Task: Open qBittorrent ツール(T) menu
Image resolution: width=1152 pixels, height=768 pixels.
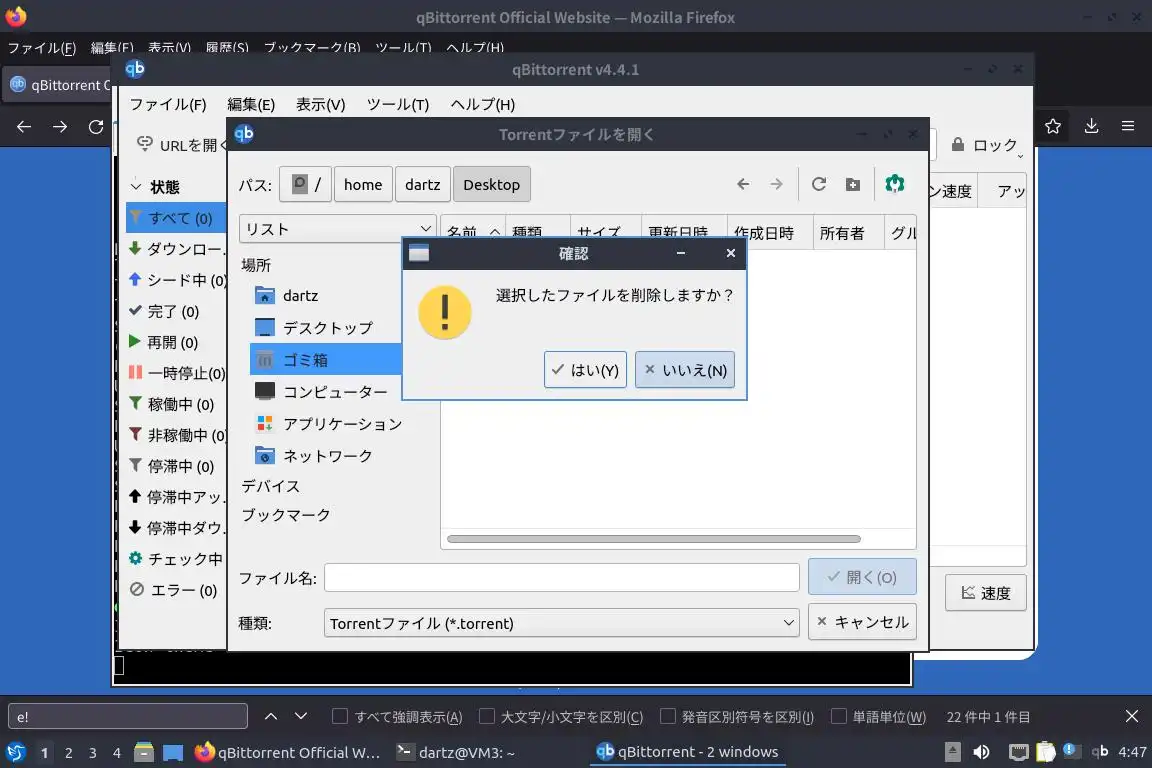Action: click(x=397, y=104)
